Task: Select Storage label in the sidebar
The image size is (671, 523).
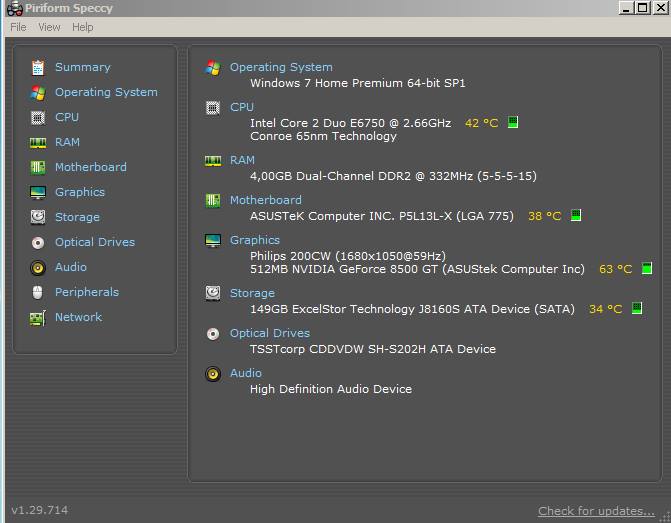Action: coord(77,217)
